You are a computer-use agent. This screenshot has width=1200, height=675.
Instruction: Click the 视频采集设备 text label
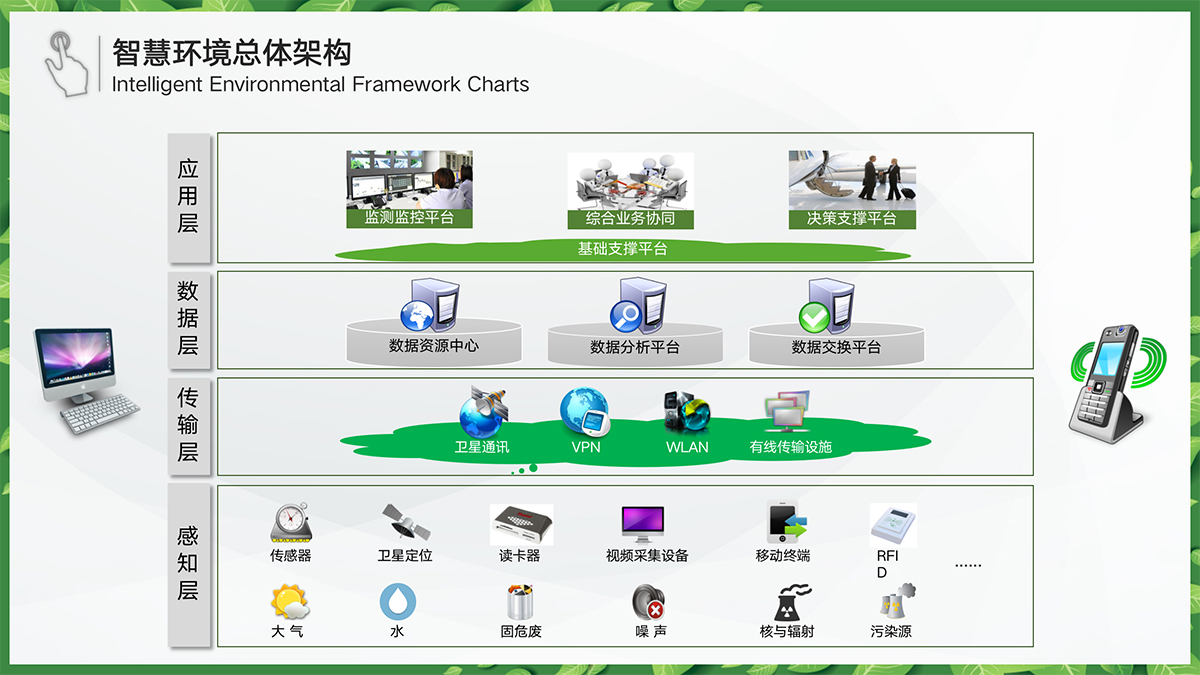(647, 555)
